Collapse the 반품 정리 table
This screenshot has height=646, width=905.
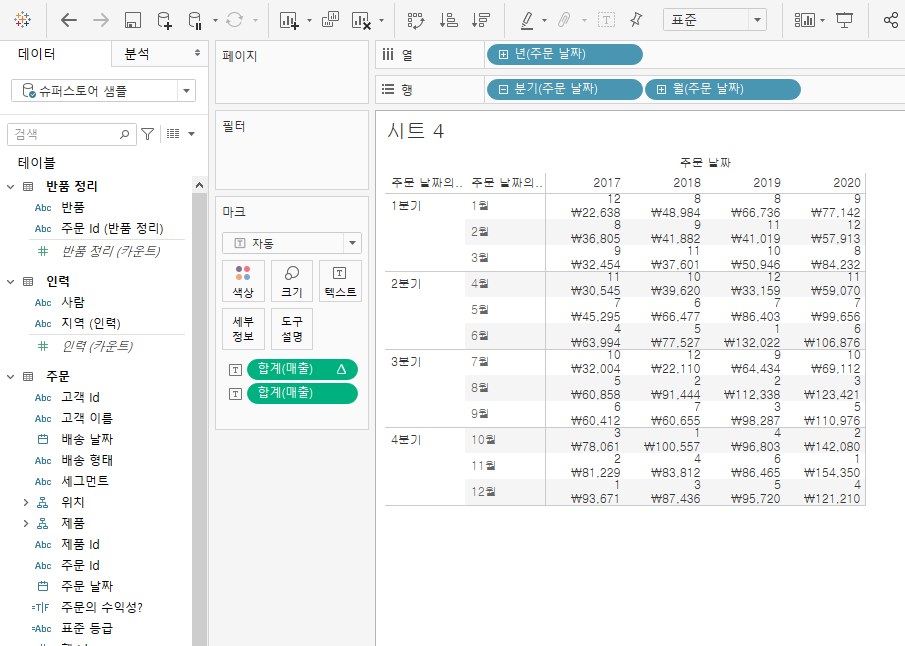pos(10,186)
